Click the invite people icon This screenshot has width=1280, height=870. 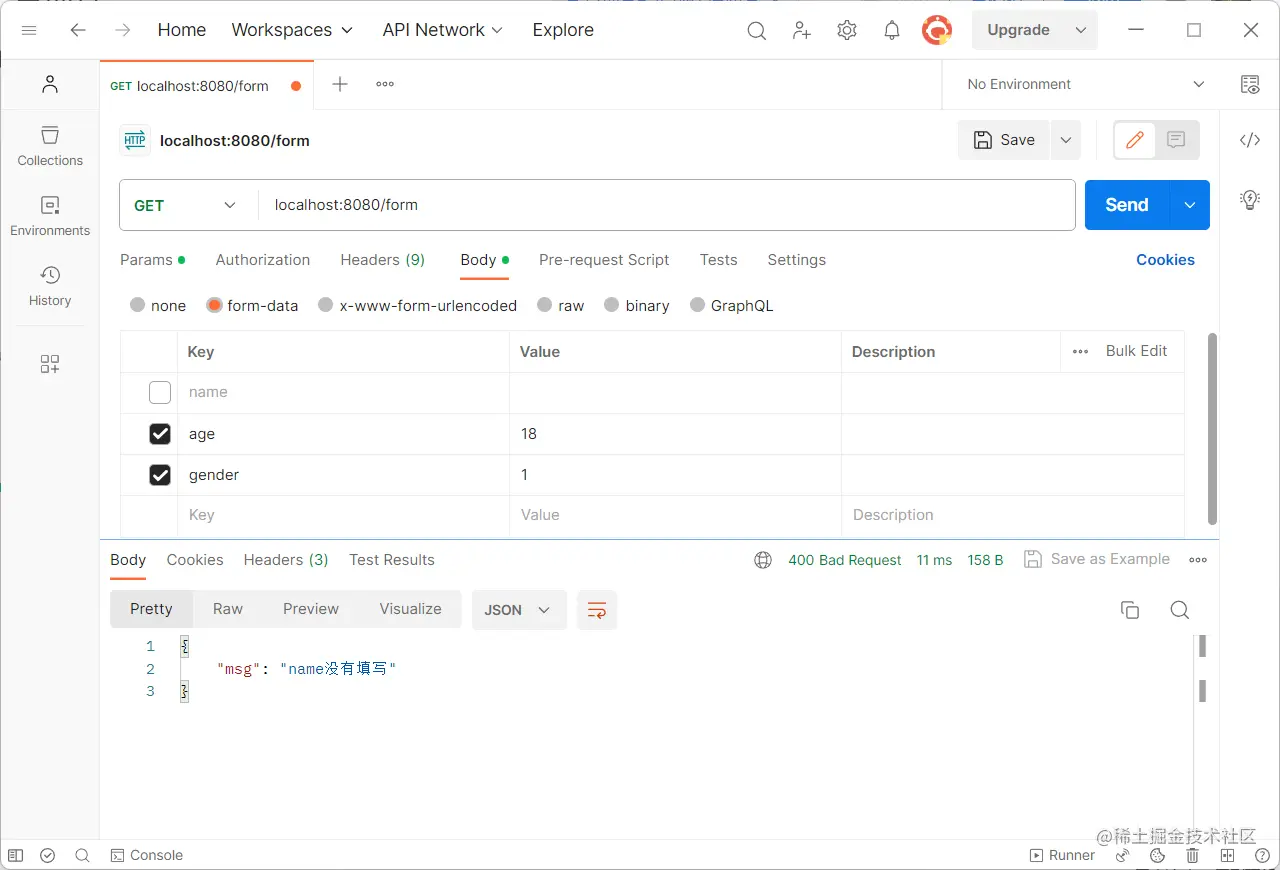[801, 31]
